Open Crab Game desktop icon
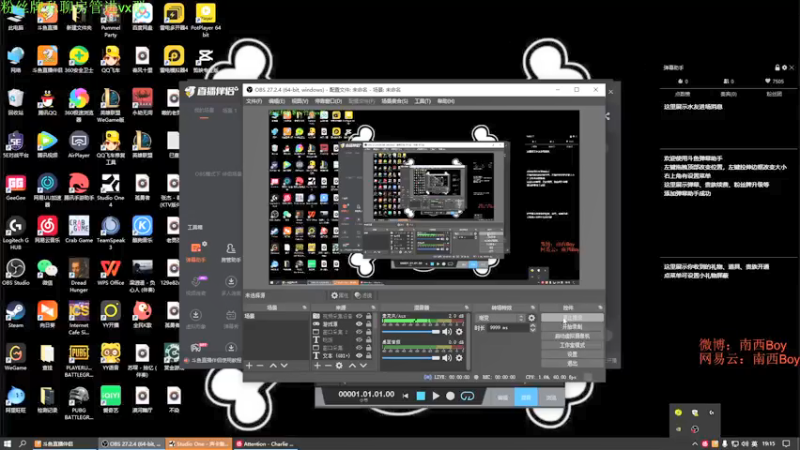This screenshot has width=800, height=450. [x=79, y=229]
